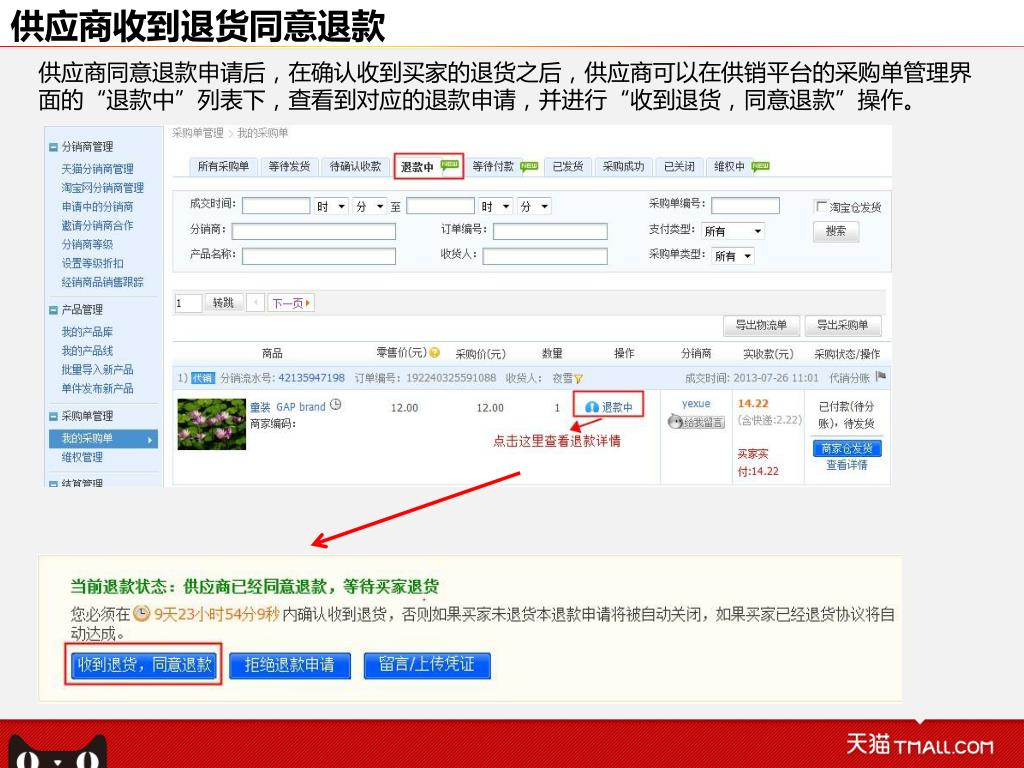Click the 成交时间 start date field

[x=276, y=206]
